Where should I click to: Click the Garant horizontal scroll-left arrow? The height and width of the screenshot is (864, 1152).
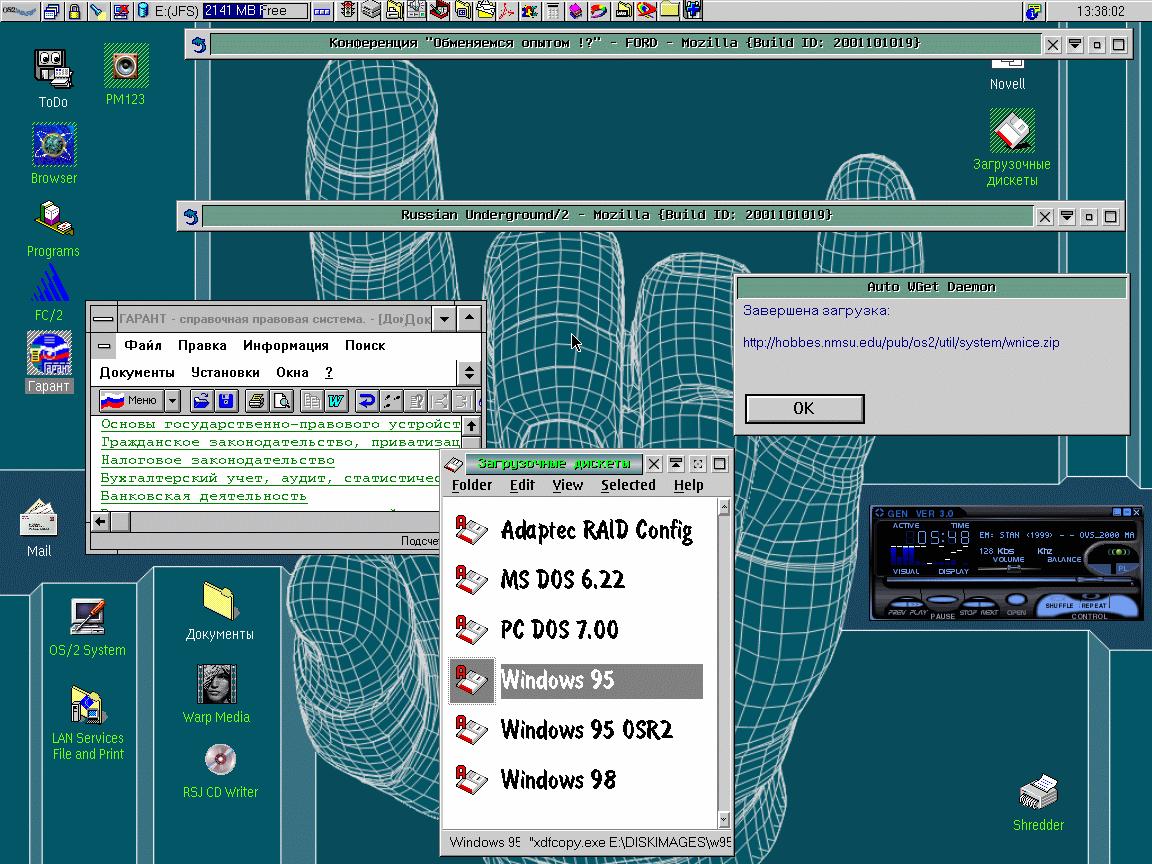pyautogui.click(x=101, y=522)
